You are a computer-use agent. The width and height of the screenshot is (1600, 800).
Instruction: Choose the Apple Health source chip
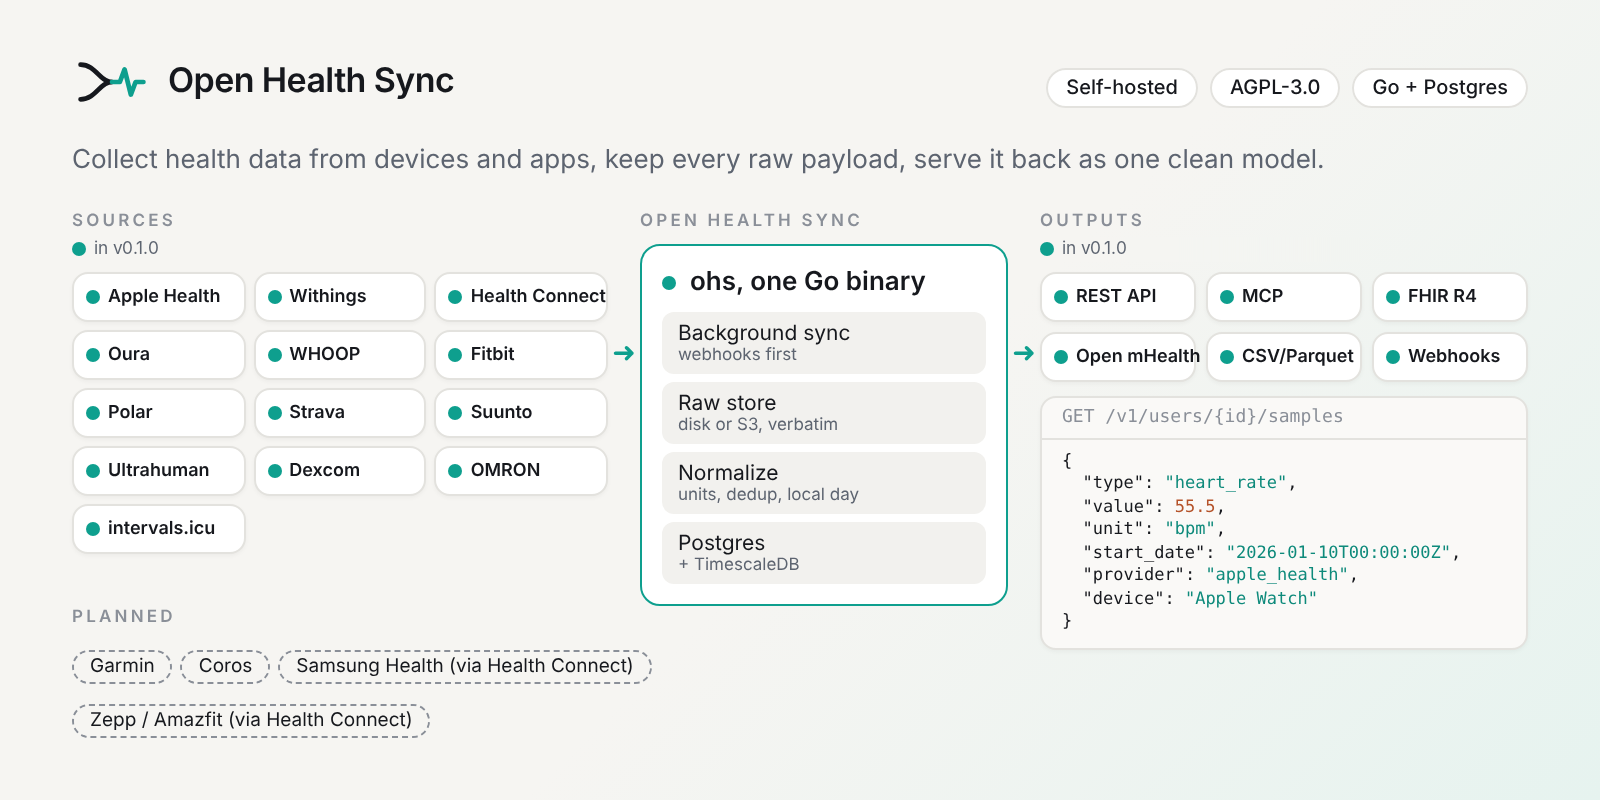(x=159, y=297)
